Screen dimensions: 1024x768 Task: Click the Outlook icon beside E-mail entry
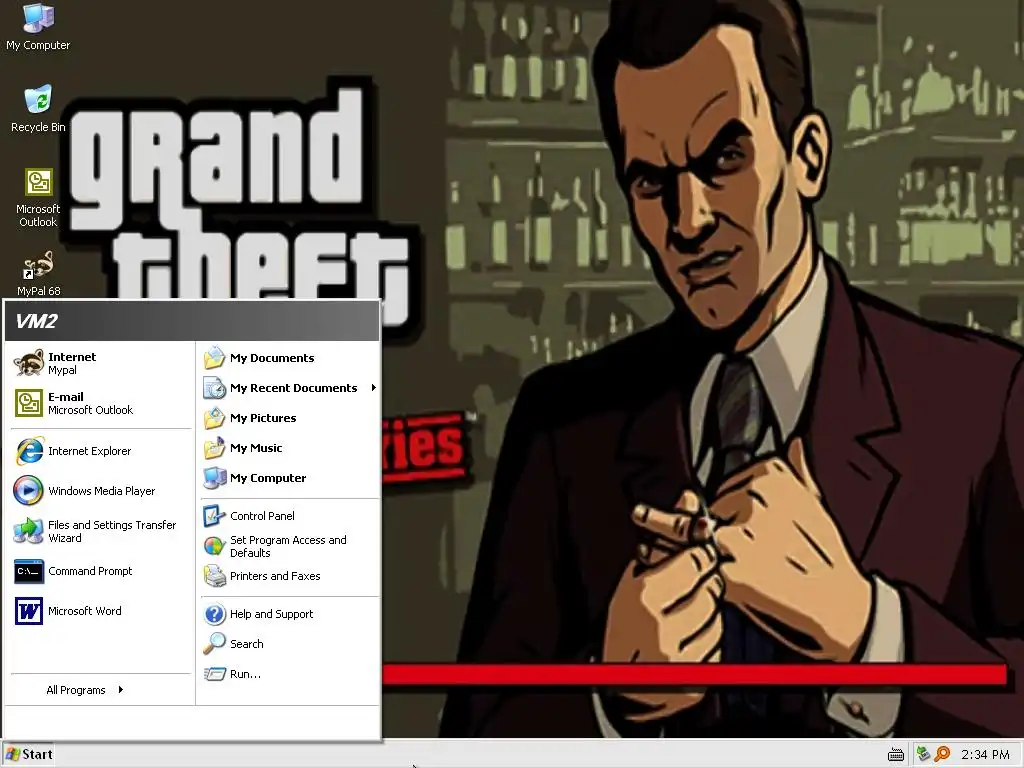point(29,403)
